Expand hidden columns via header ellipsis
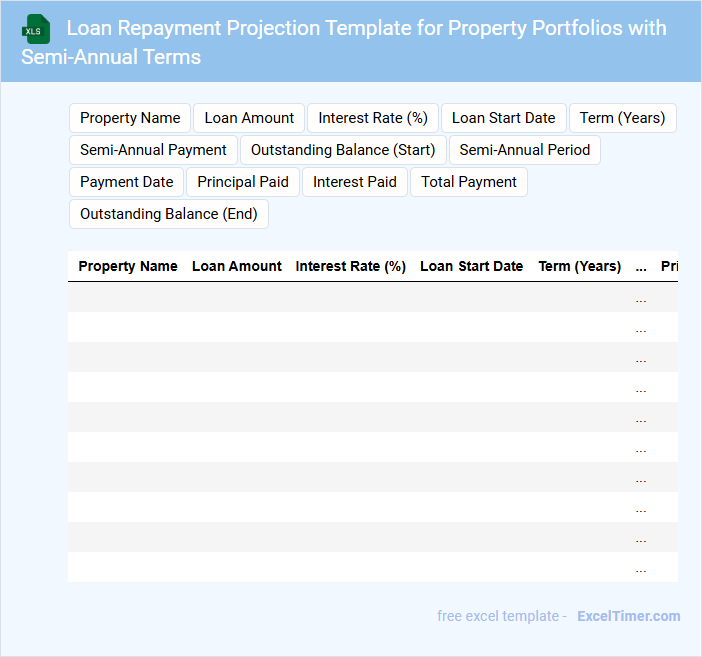Viewport: 702px width, 657px height. click(x=641, y=266)
